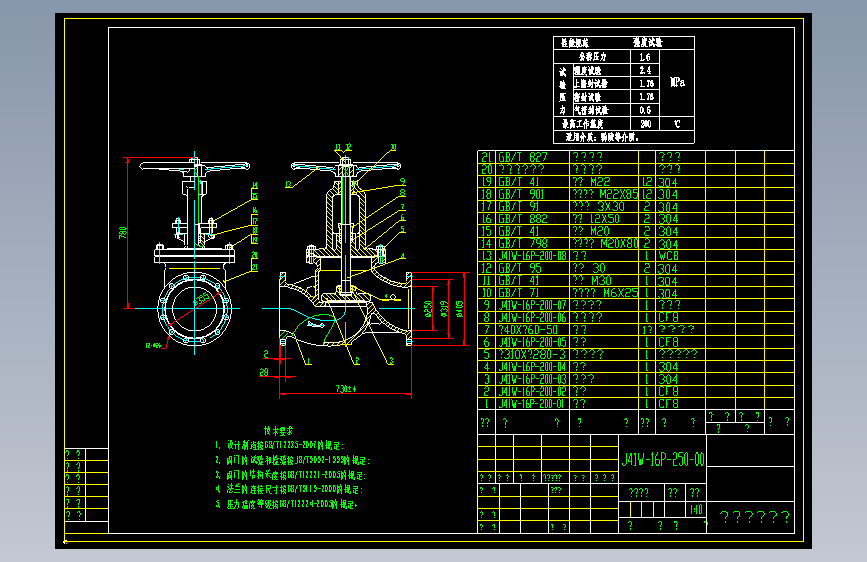Image resolution: width=867 pixels, height=562 pixels.
Task: Select the MPa unit cell
Action: pos(677,82)
